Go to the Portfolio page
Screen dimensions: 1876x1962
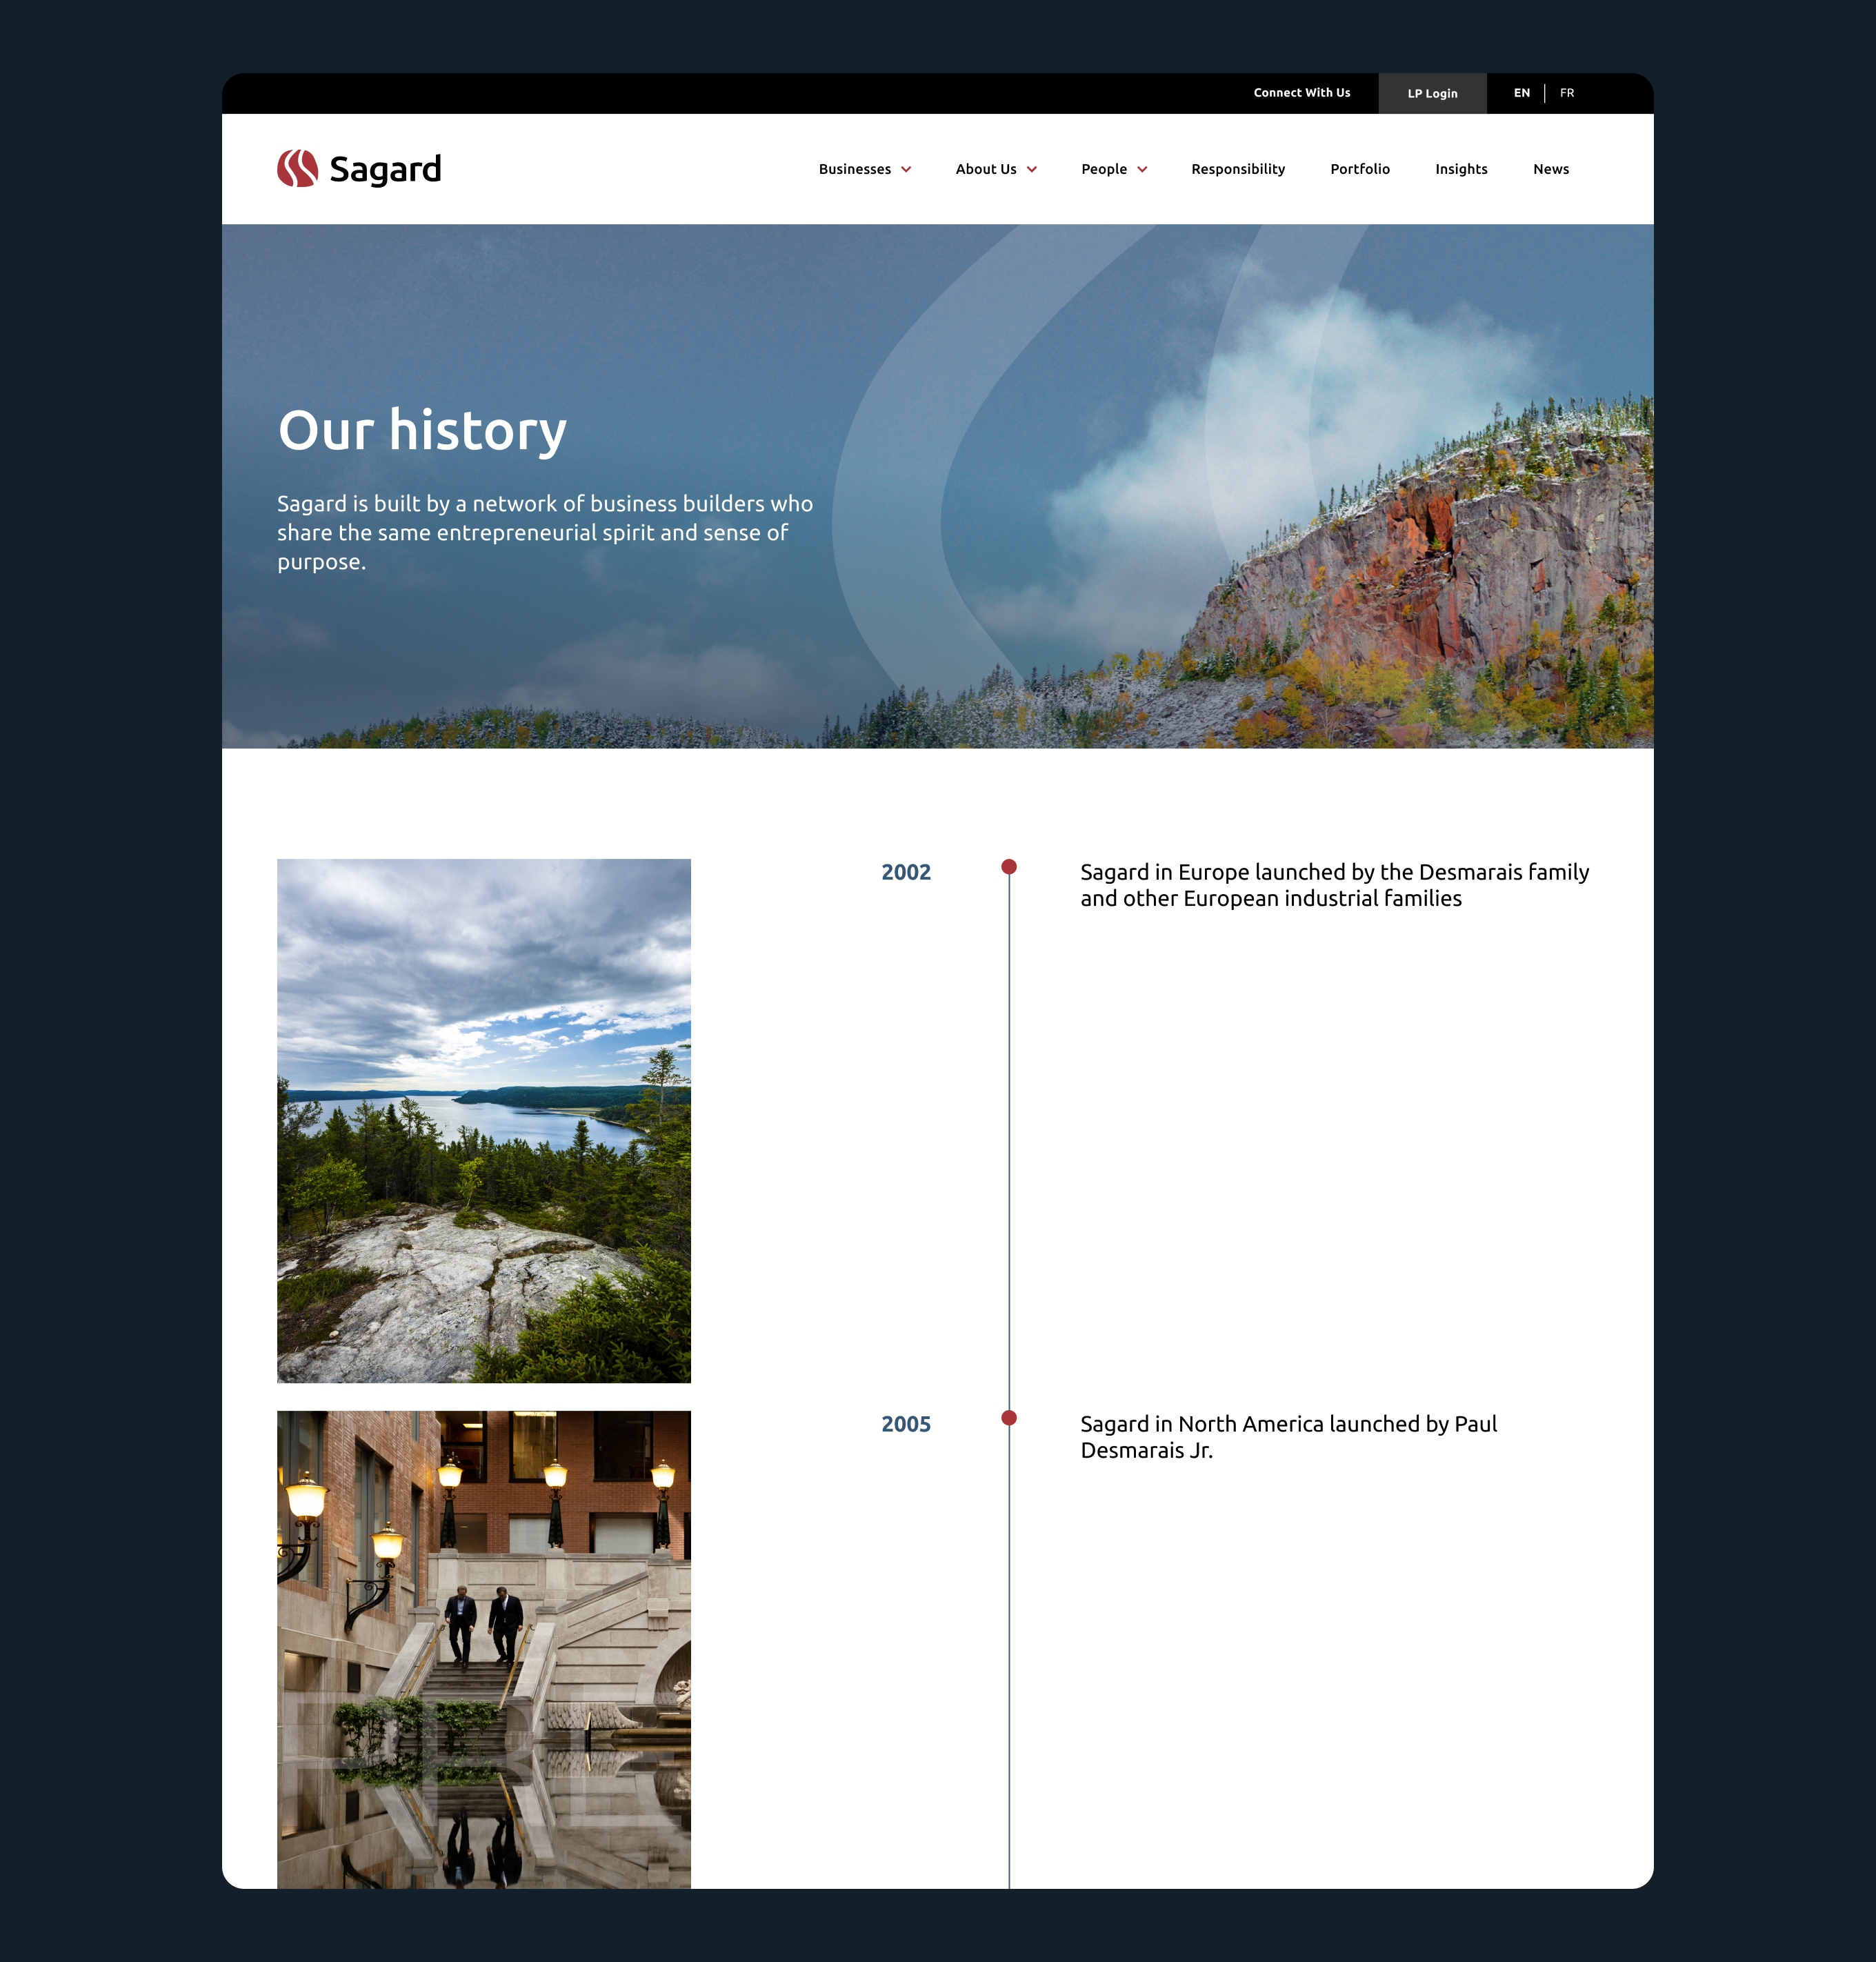click(x=1359, y=169)
